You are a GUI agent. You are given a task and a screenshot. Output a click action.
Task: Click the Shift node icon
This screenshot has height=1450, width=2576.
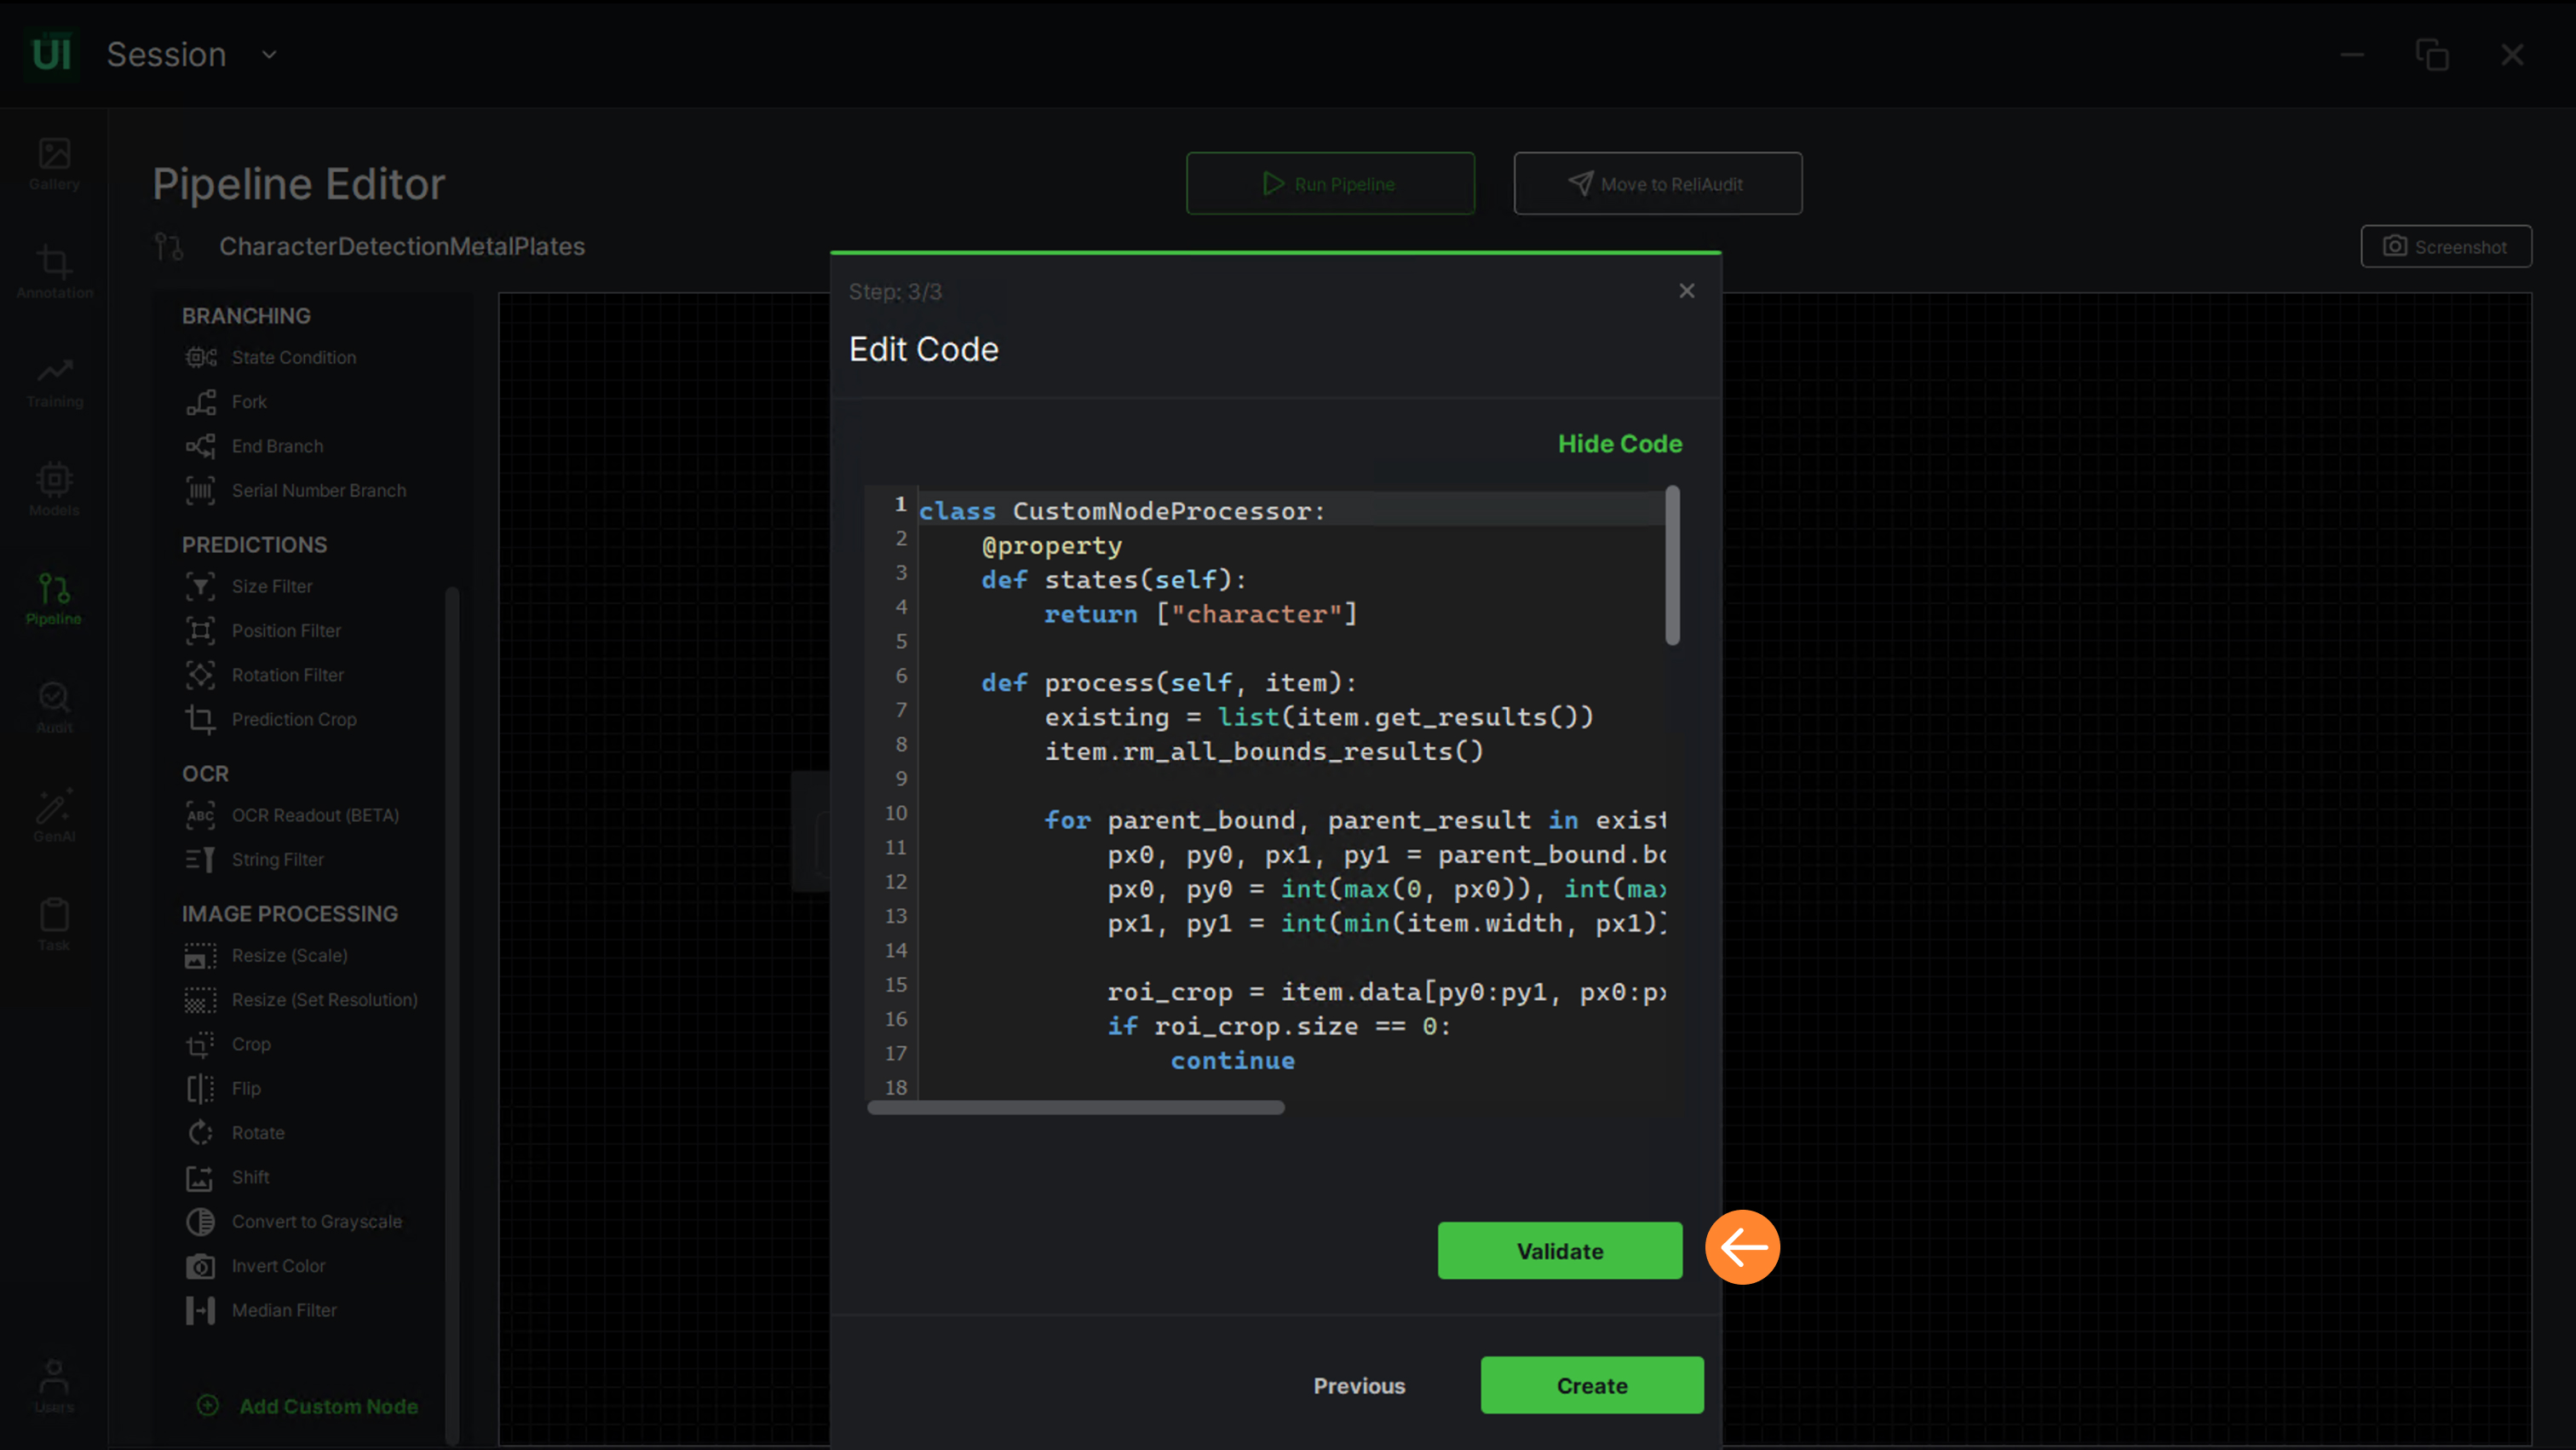click(200, 1178)
